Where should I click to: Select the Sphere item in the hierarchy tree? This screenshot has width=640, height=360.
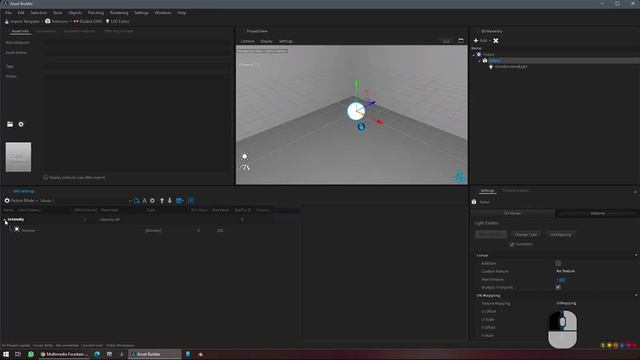pyautogui.click(x=494, y=61)
